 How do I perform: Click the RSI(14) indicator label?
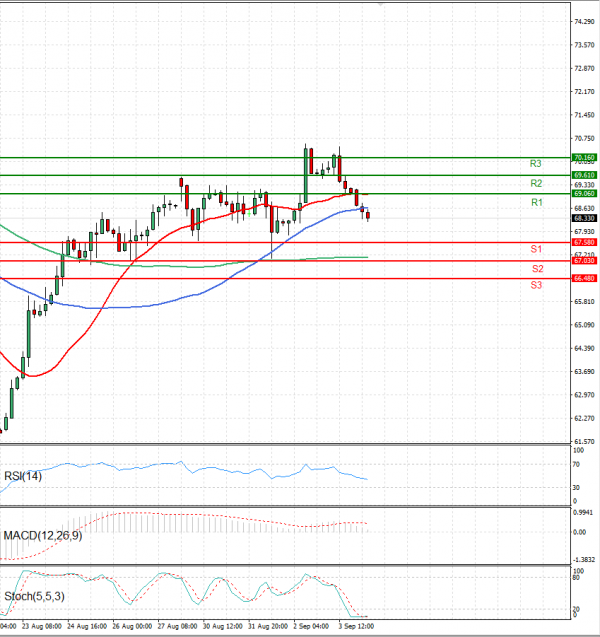[x=23, y=476]
